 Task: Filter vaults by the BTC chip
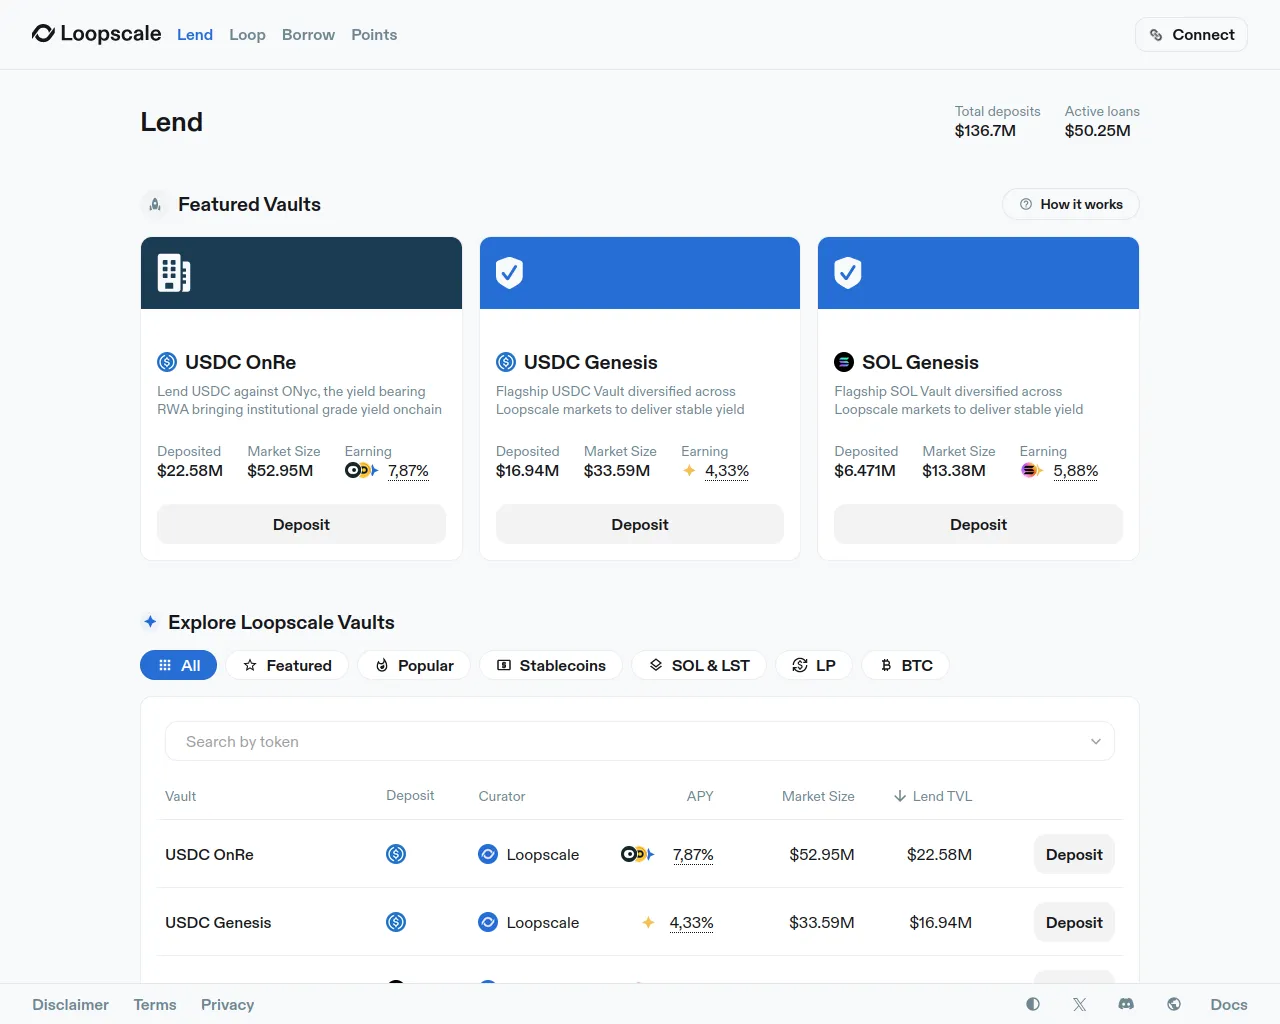pyautogui.click(x=906, y=665)
